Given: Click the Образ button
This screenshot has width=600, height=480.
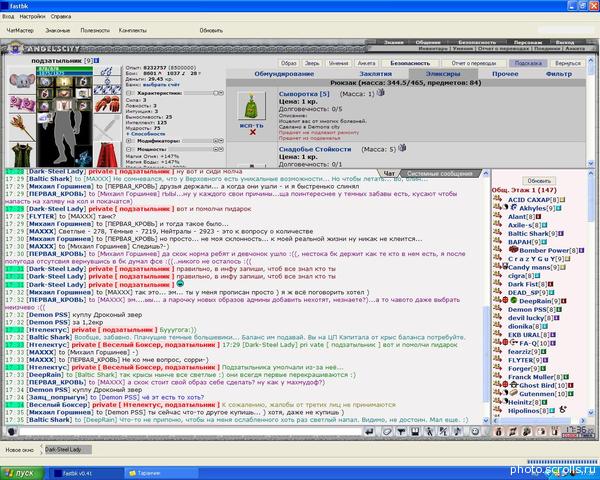Looking at the screenshot, I should pos(289,63).
